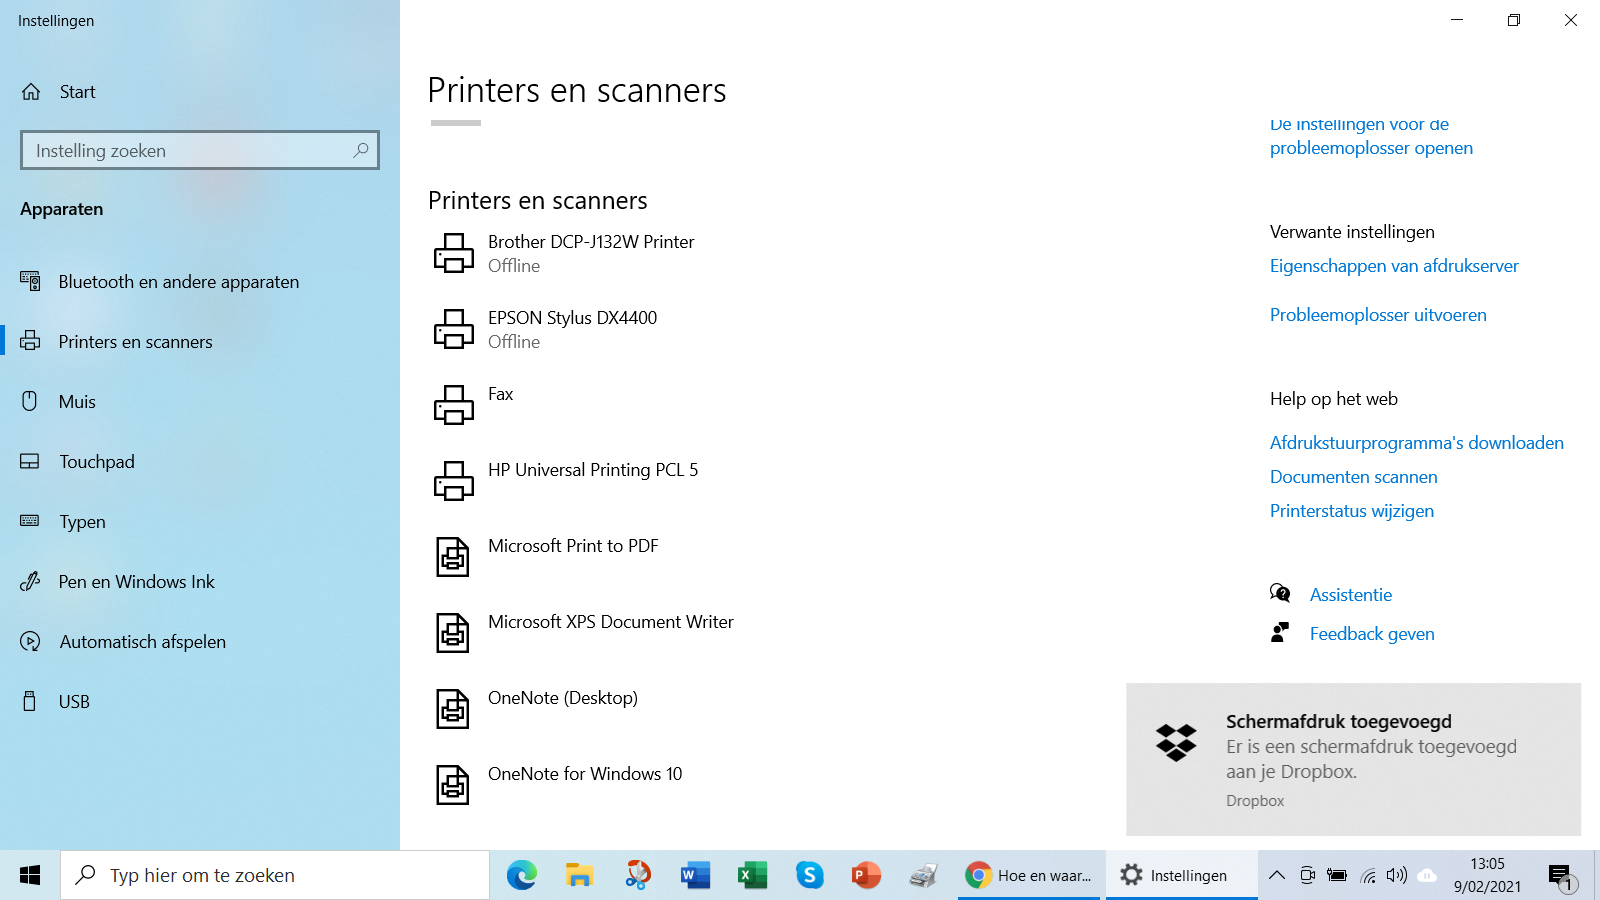This screenshot has width=1600, height=900.
Task: Click the HP Universal Printing PCL 5 icon
Action: point(453,481)
